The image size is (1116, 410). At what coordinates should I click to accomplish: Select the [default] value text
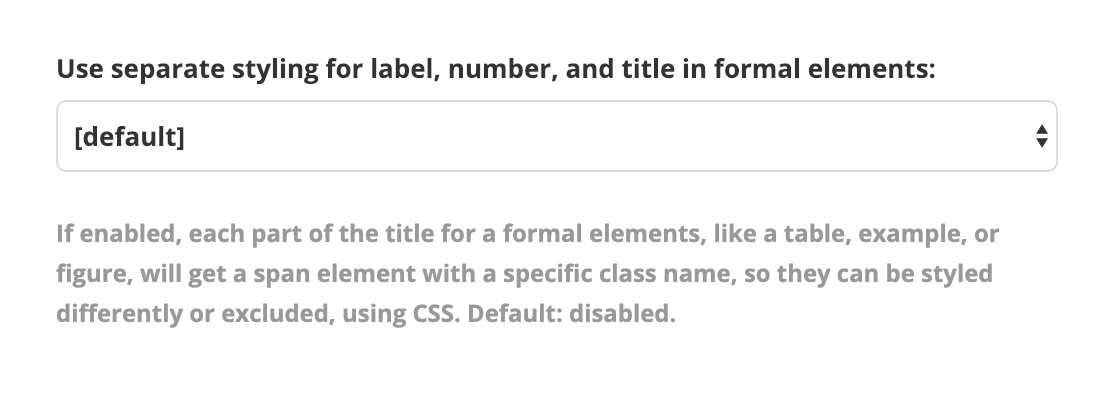(x=129, y=136)
